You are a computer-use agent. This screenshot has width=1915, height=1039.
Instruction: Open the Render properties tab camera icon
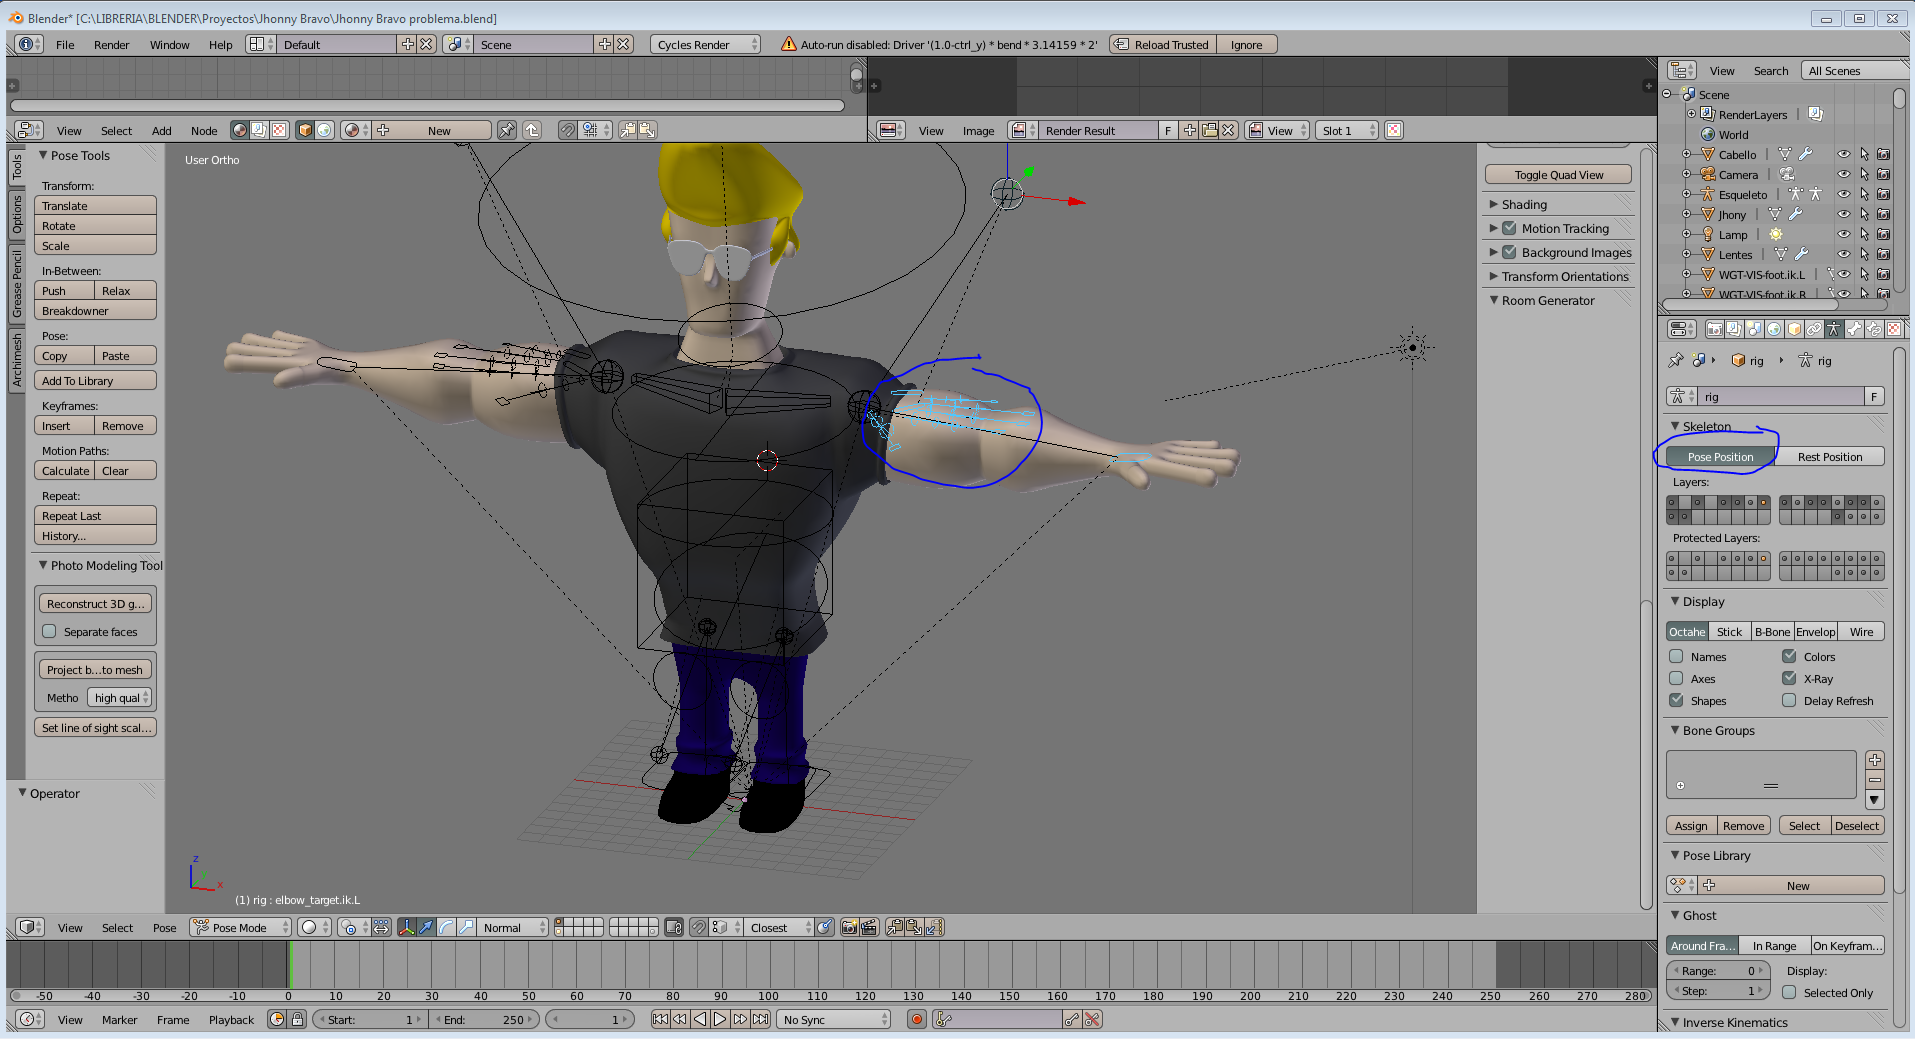click(1714, 329)
